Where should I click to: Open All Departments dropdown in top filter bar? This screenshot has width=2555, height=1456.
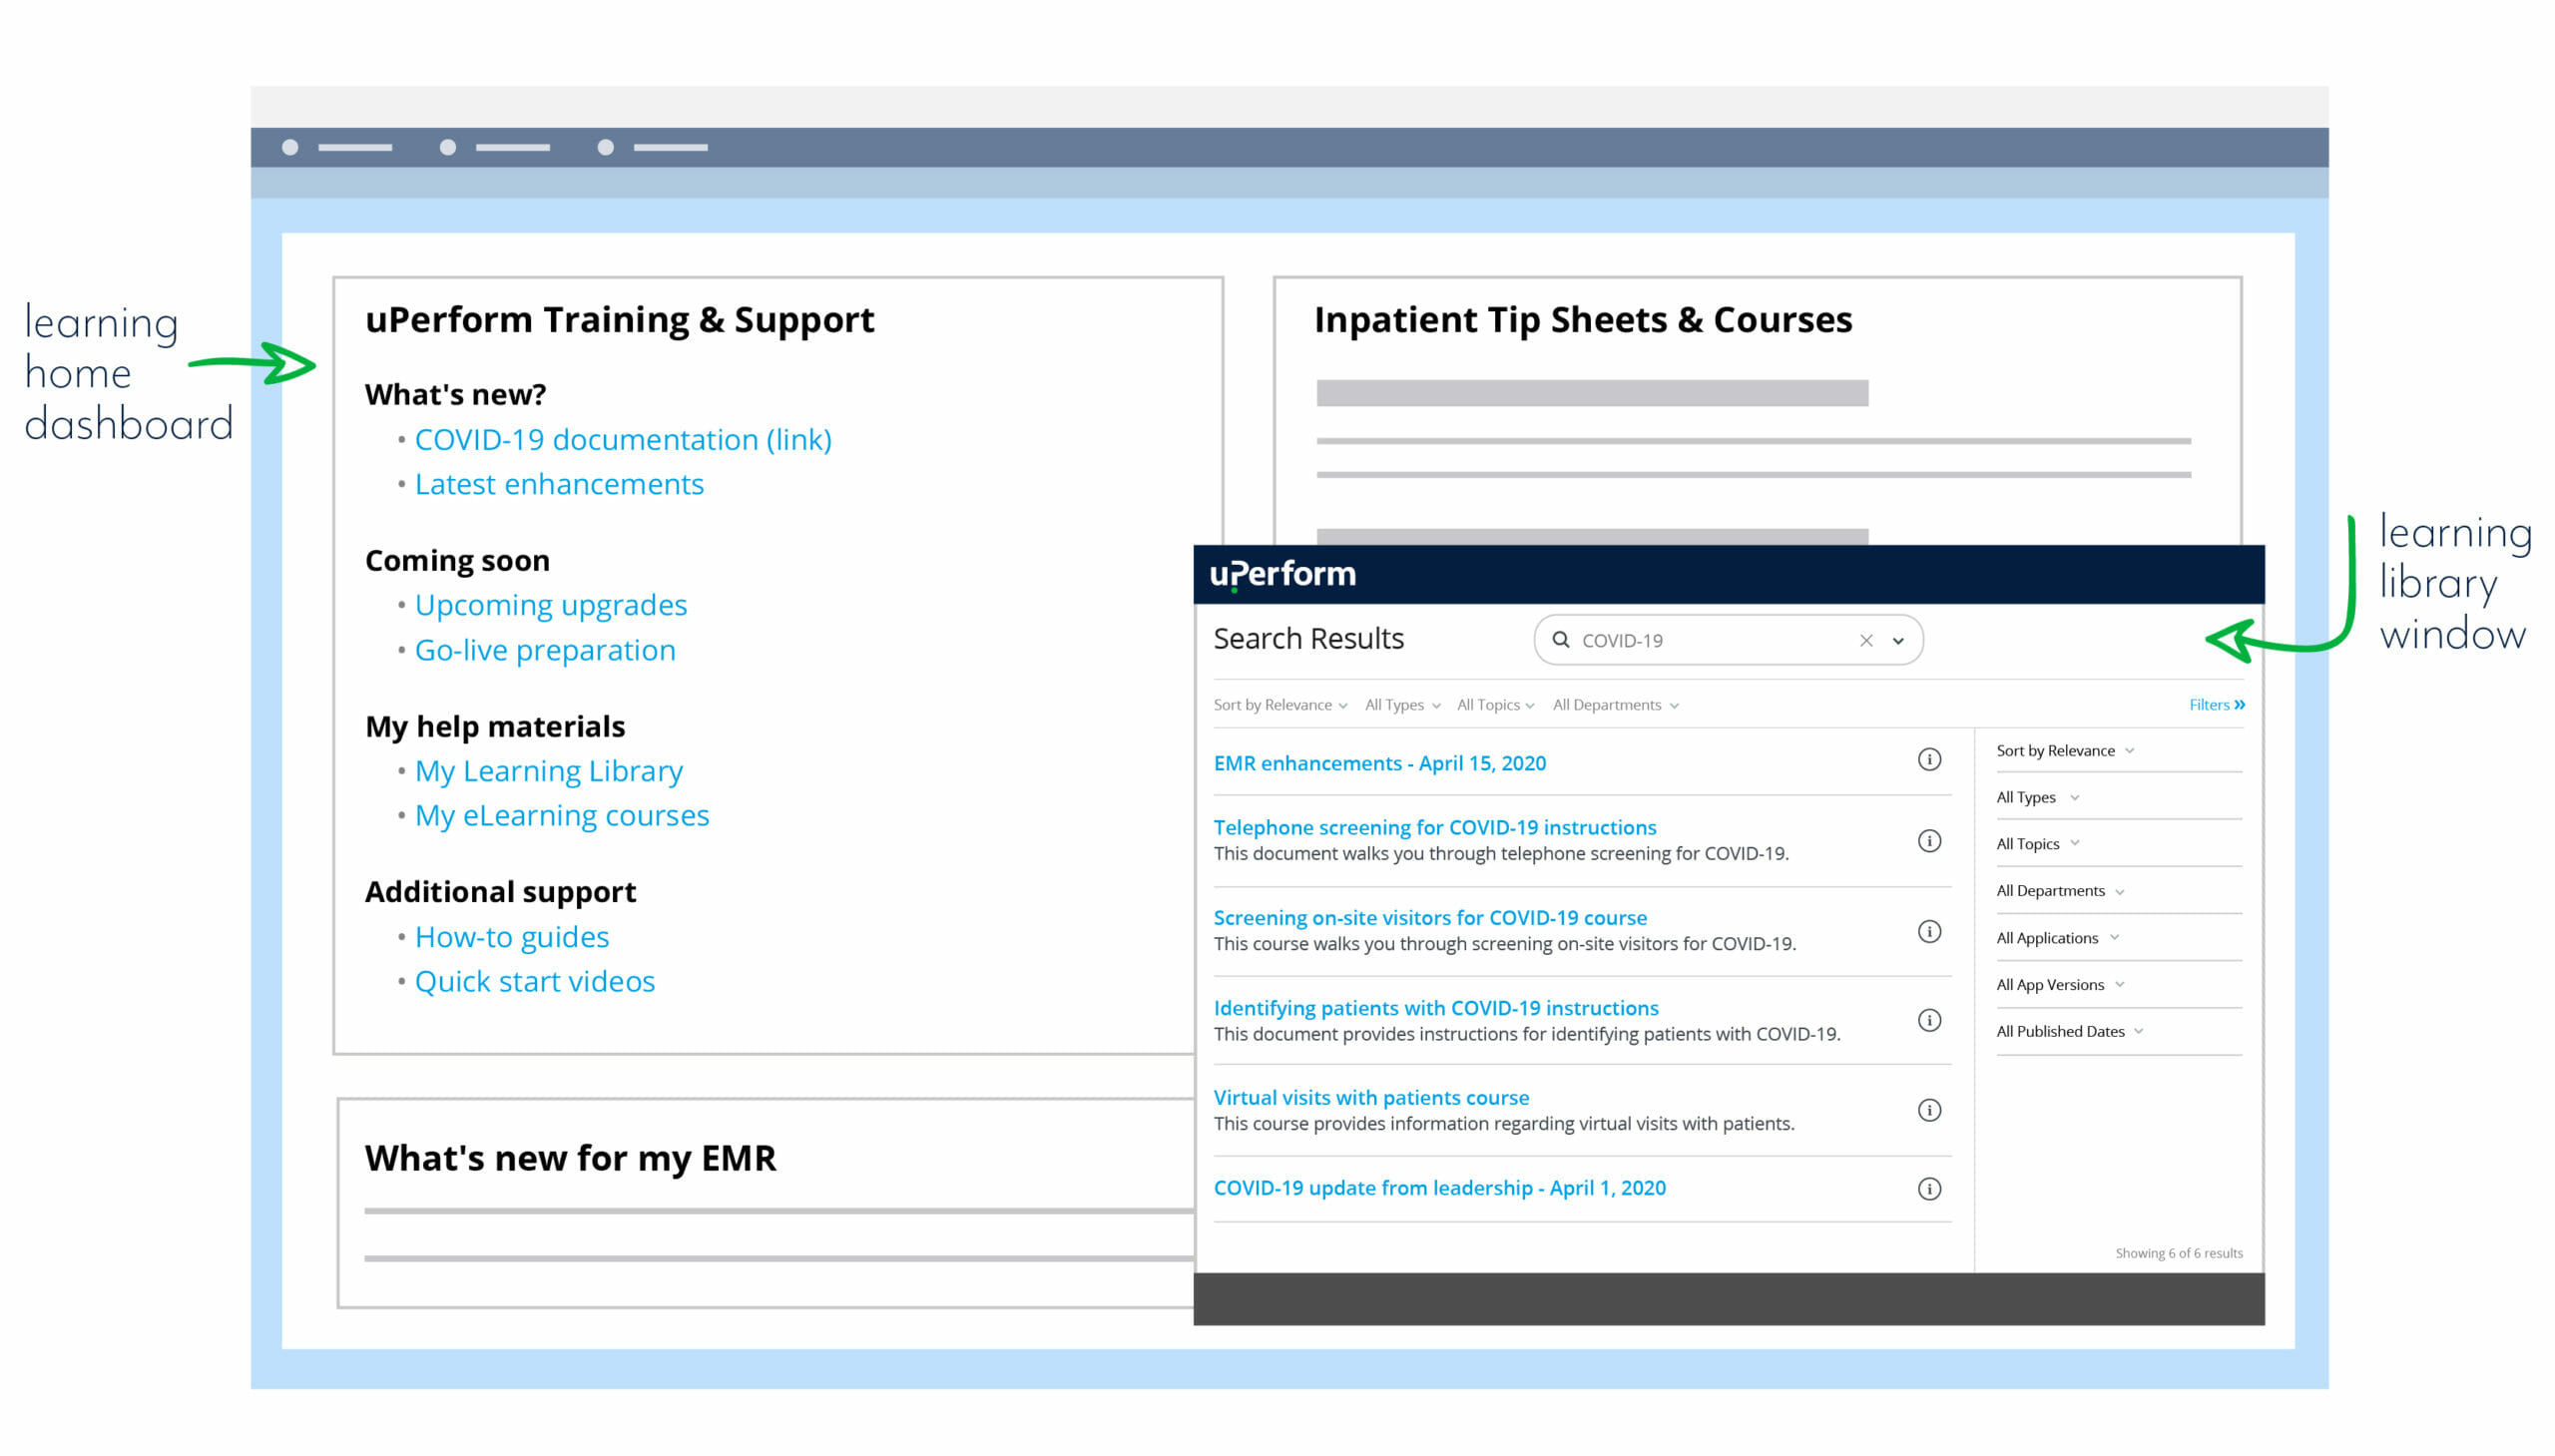point(1615,705)
